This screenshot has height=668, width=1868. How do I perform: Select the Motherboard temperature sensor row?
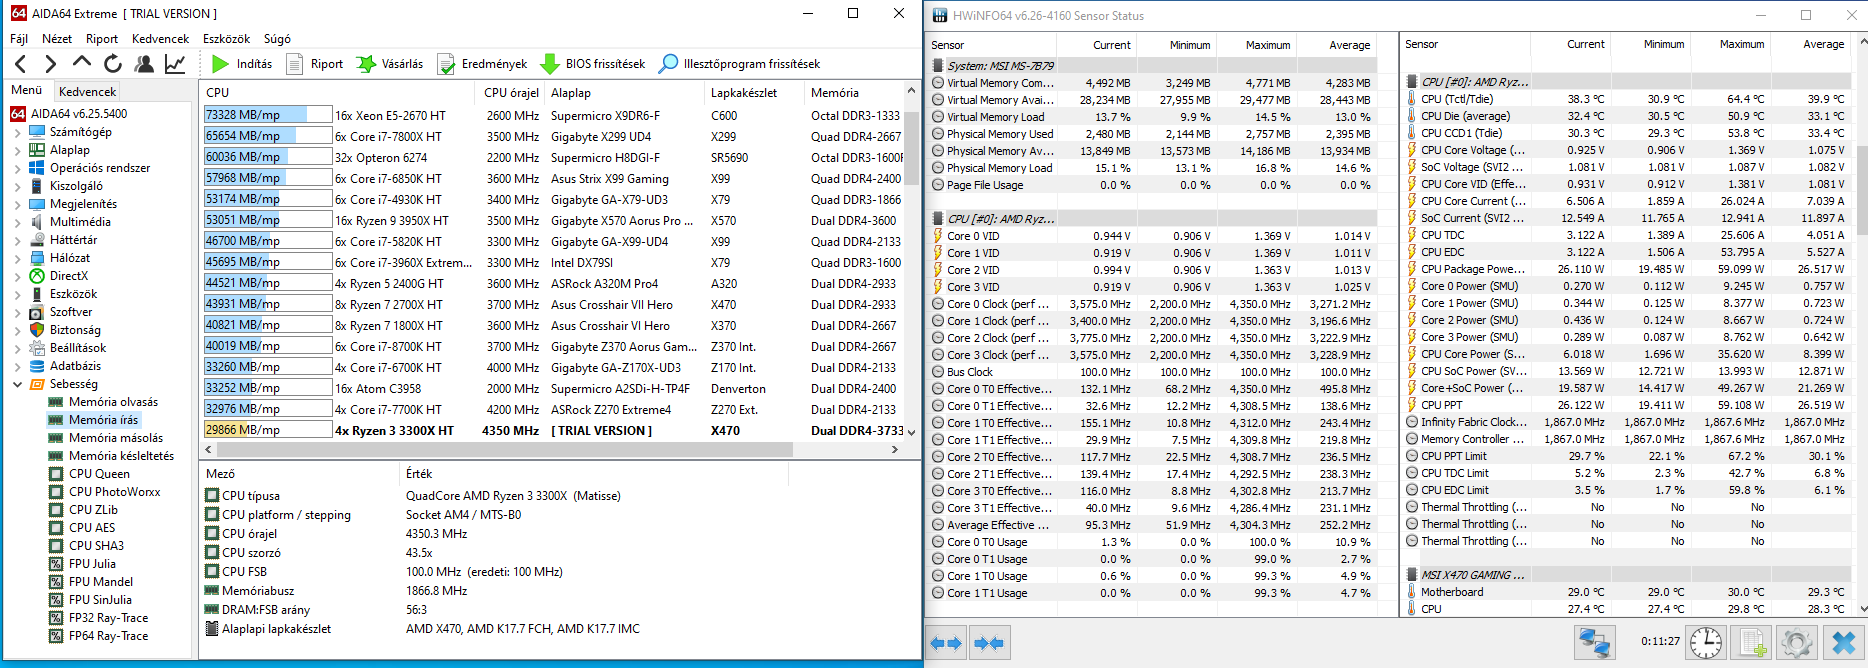[x=1627, y=592]
